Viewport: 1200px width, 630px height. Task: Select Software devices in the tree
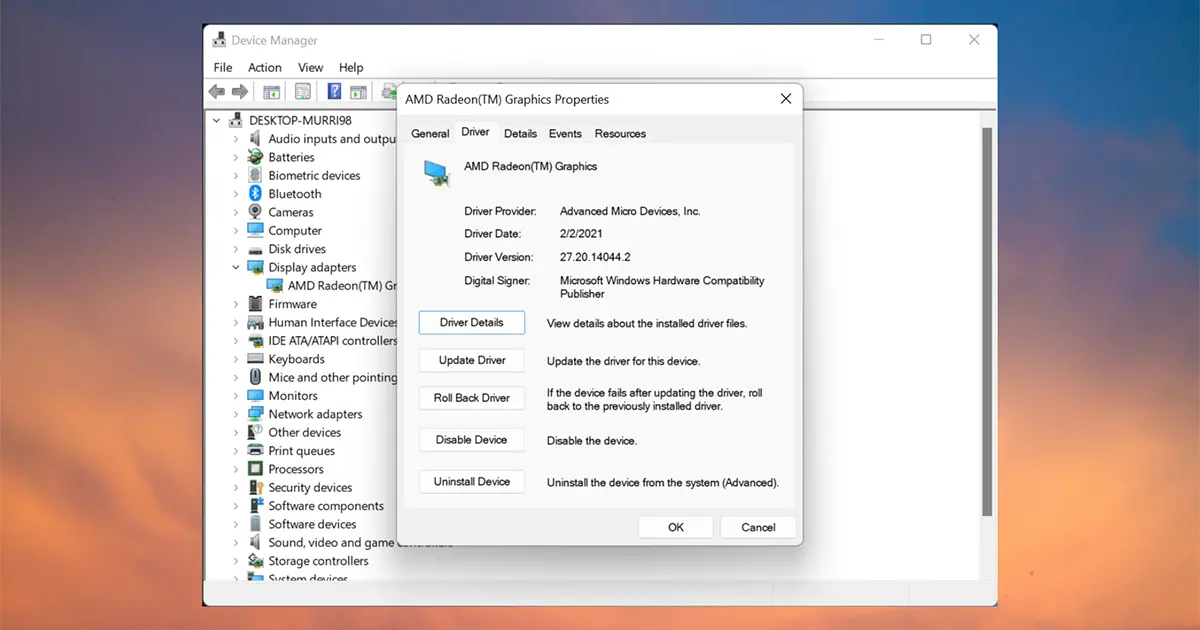[312, 524]
